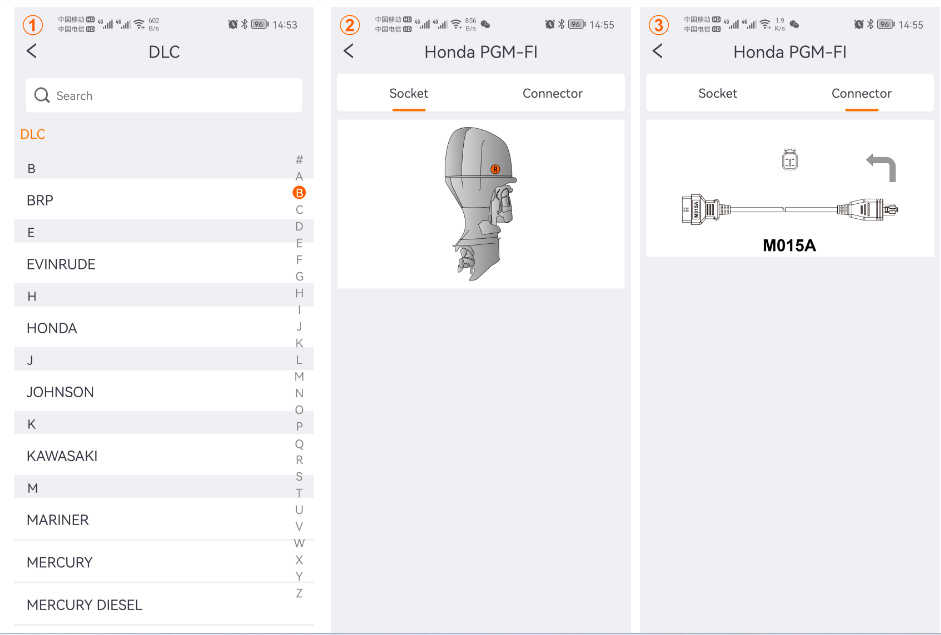Jump to letter R in the alphabet index
Image resolution: width=941 pixels, height=635 pixels.
pos(299,460)
